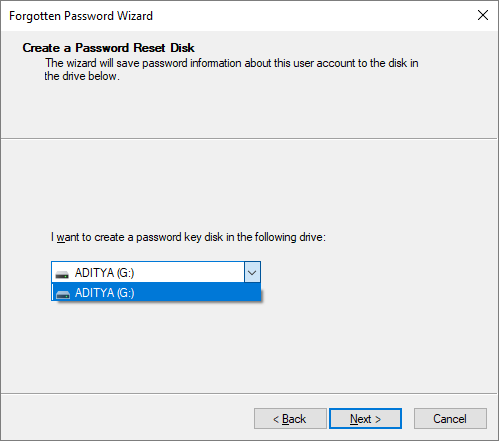Image resolution: width=499 pixels, height=441 pixels.
Task: Go to previous step with < Back
Action: pos(290,419)
